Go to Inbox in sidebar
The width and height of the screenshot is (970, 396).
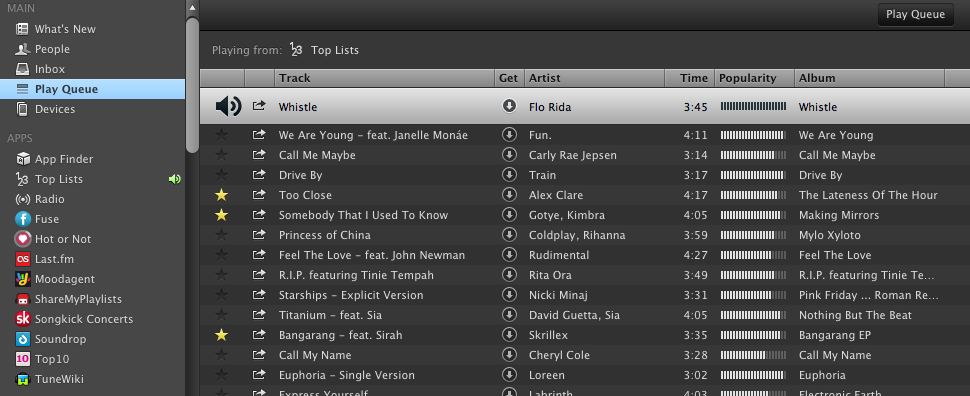pyautogui.click(x=40, y=69)
